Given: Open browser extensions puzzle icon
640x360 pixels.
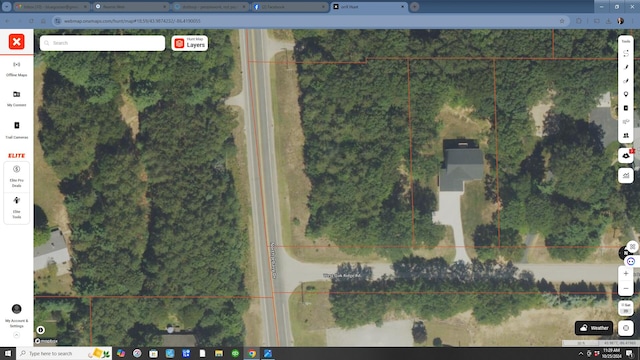Looking at the screenshot, I should [579, 21].
